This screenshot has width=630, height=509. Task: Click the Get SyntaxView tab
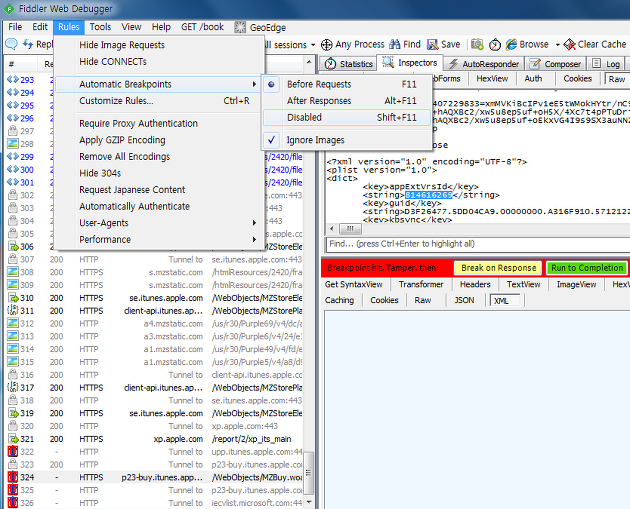point(354,284)
